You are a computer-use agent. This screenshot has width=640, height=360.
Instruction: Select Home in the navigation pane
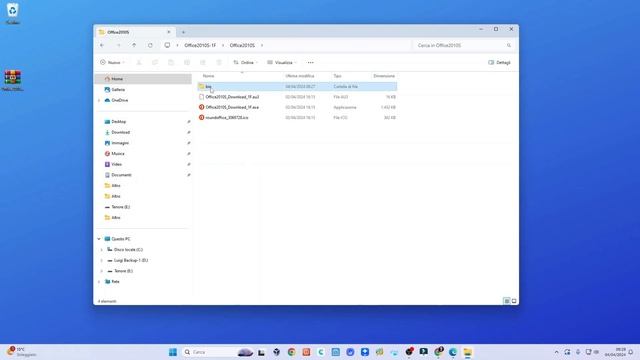[143, 79]
